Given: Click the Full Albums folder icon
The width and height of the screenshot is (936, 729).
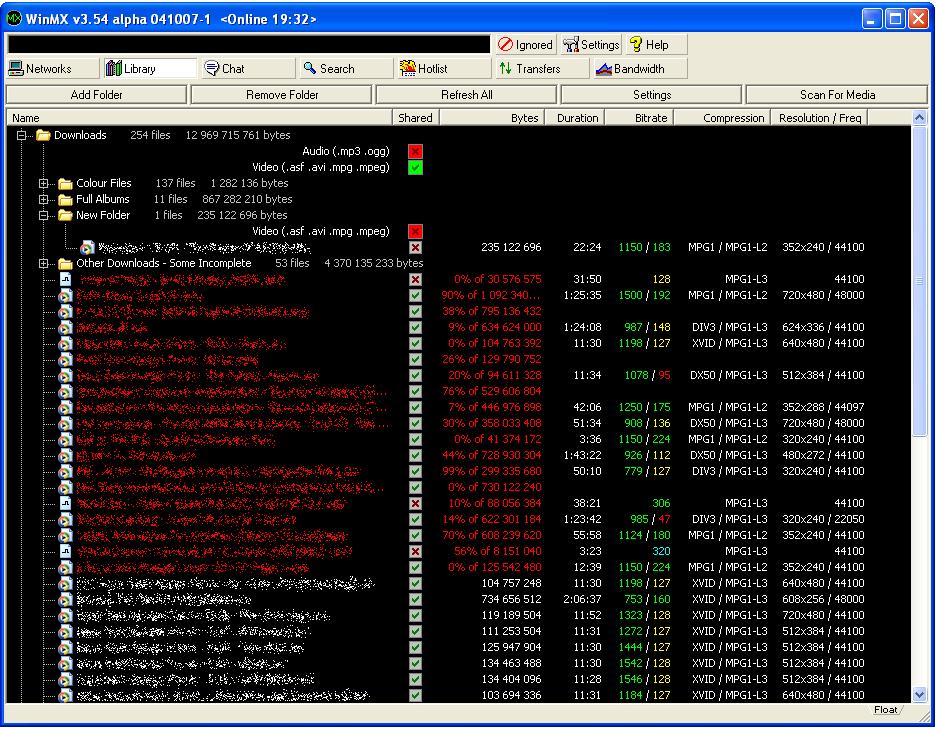Looking at the screenshot, I should (65, 199).
